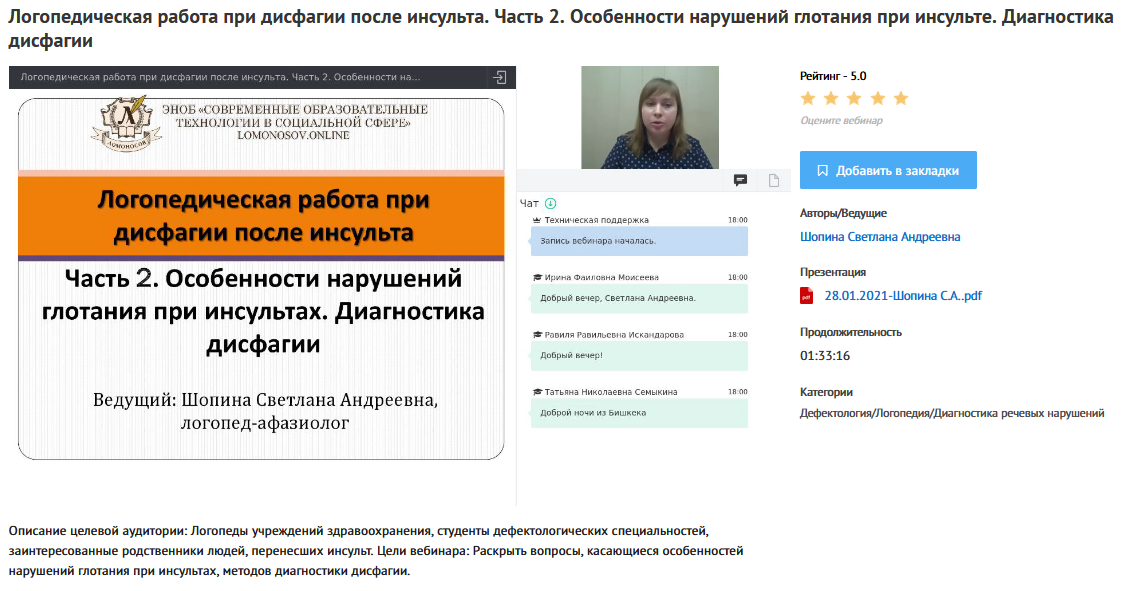Open author link Шопина Светлана Андреевна
This screenshot has width=1145, height=591.
coord(880,237)
